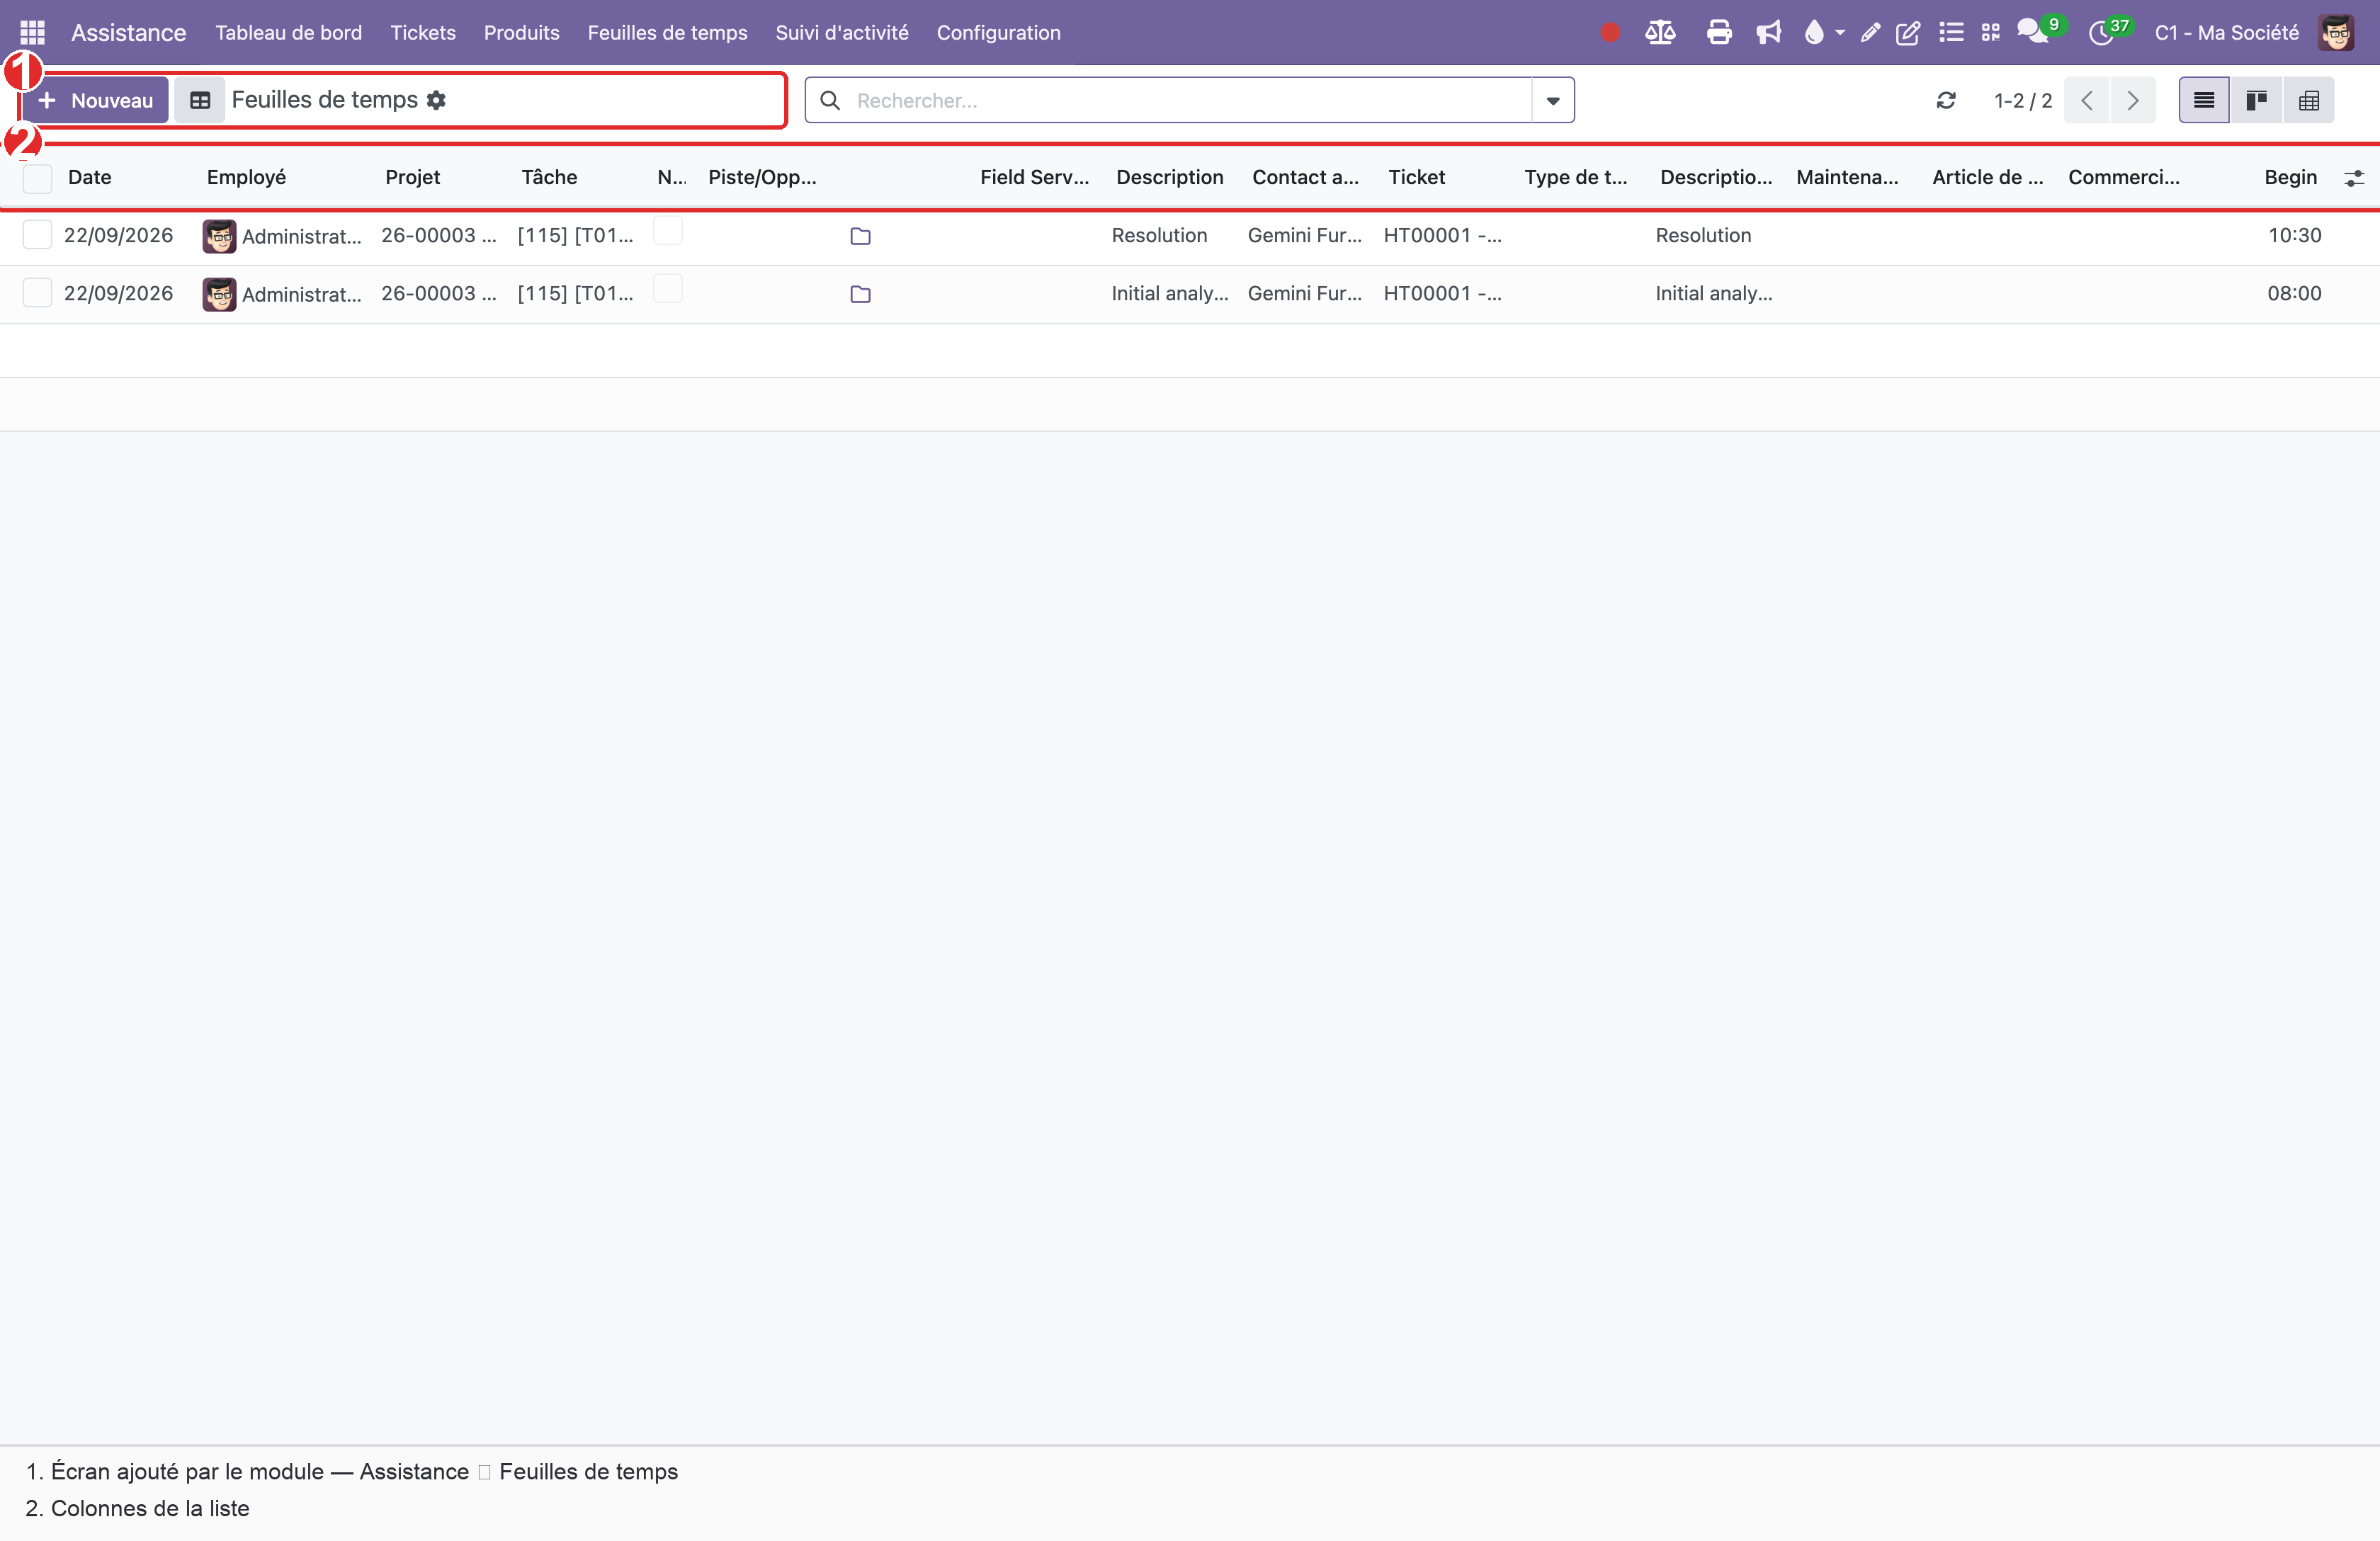This screenshot has width=2380, height=1541.
Task: Click the balance scale icon in top bar
Action: coord(1660,32)
